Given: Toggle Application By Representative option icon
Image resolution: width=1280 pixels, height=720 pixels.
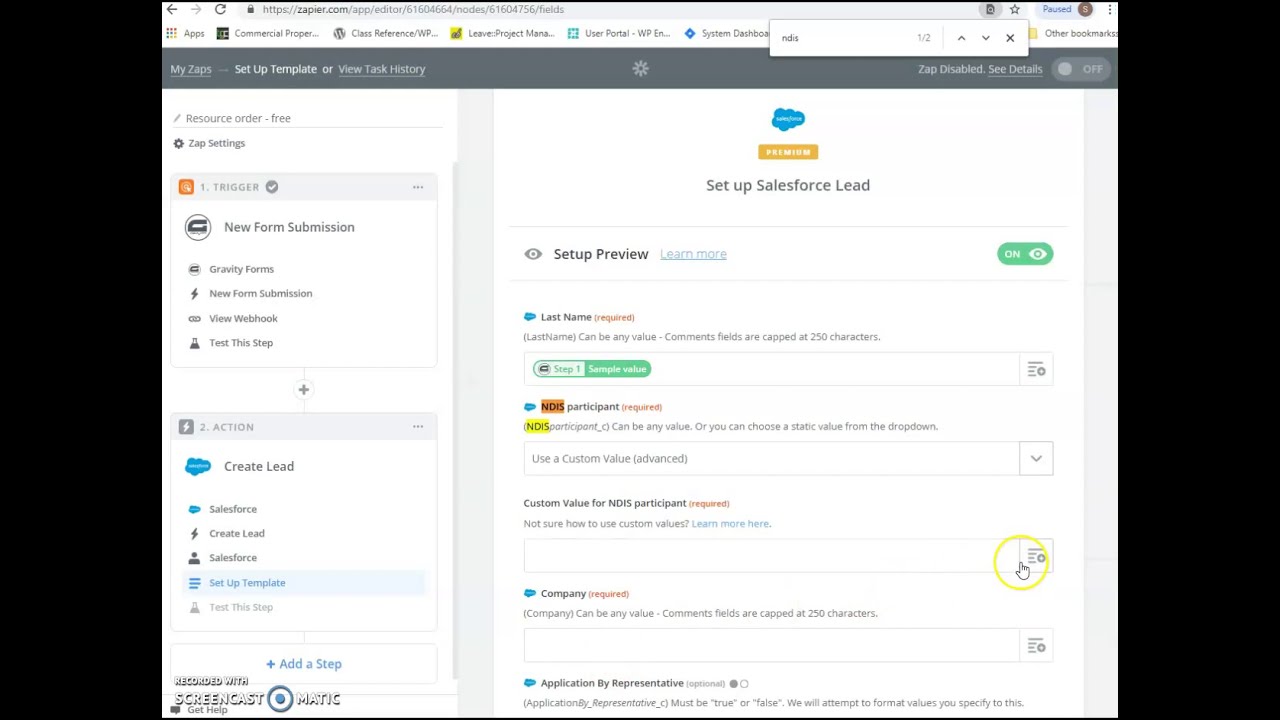Looking at the screenshot, I should point(739,684).
